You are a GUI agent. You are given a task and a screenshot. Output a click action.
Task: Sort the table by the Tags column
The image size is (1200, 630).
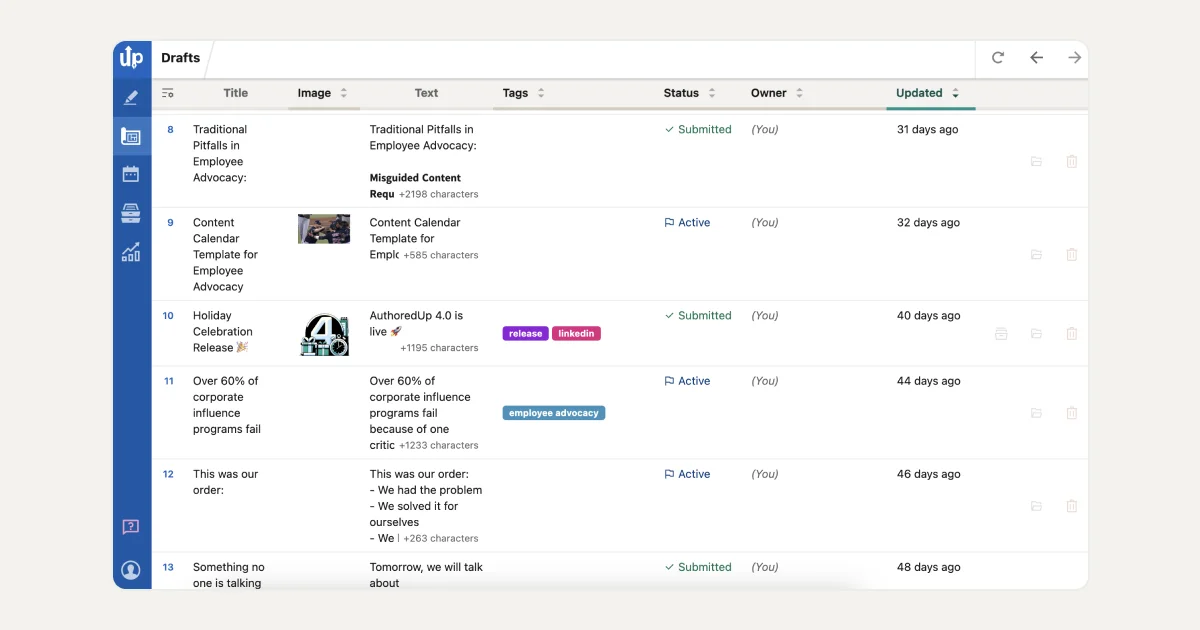pyautogui.click(x=541, y=93)
